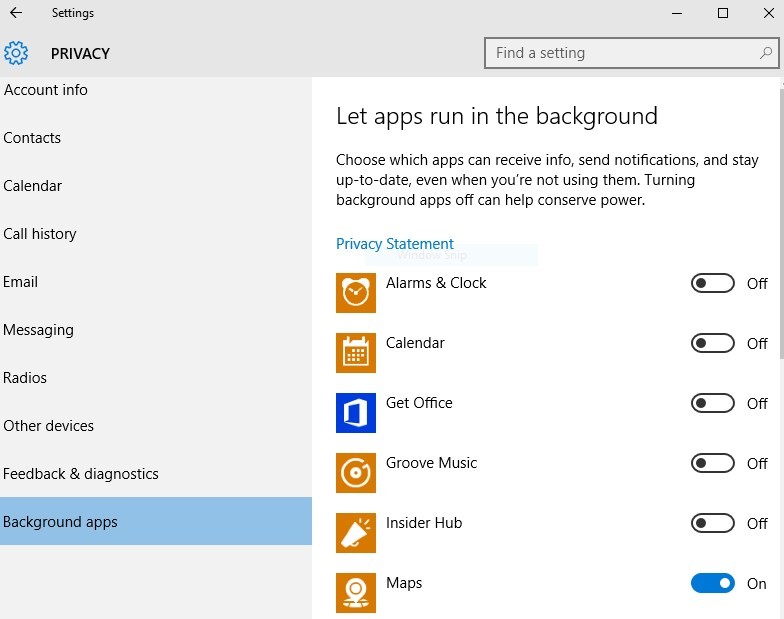Select Call history in the sidebar
The image size is (784, 619).
[x=40, y=234]
